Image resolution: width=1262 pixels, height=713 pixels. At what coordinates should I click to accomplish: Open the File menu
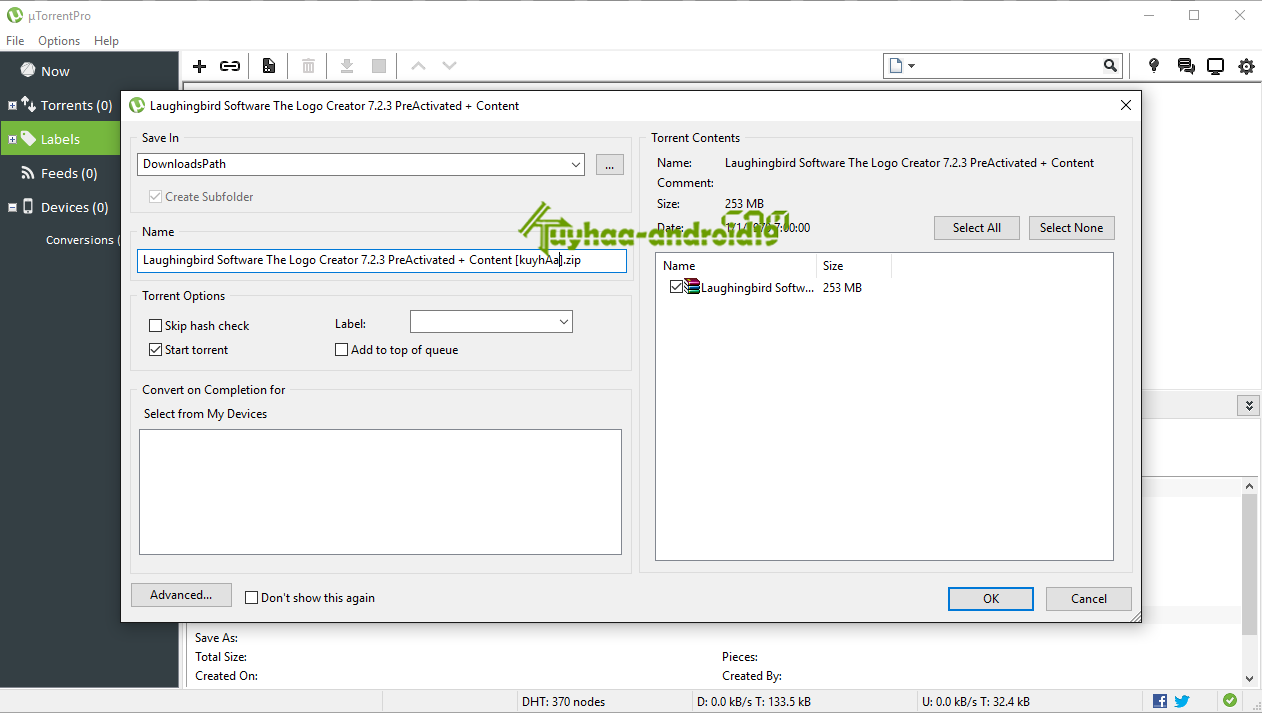[15, 41]
